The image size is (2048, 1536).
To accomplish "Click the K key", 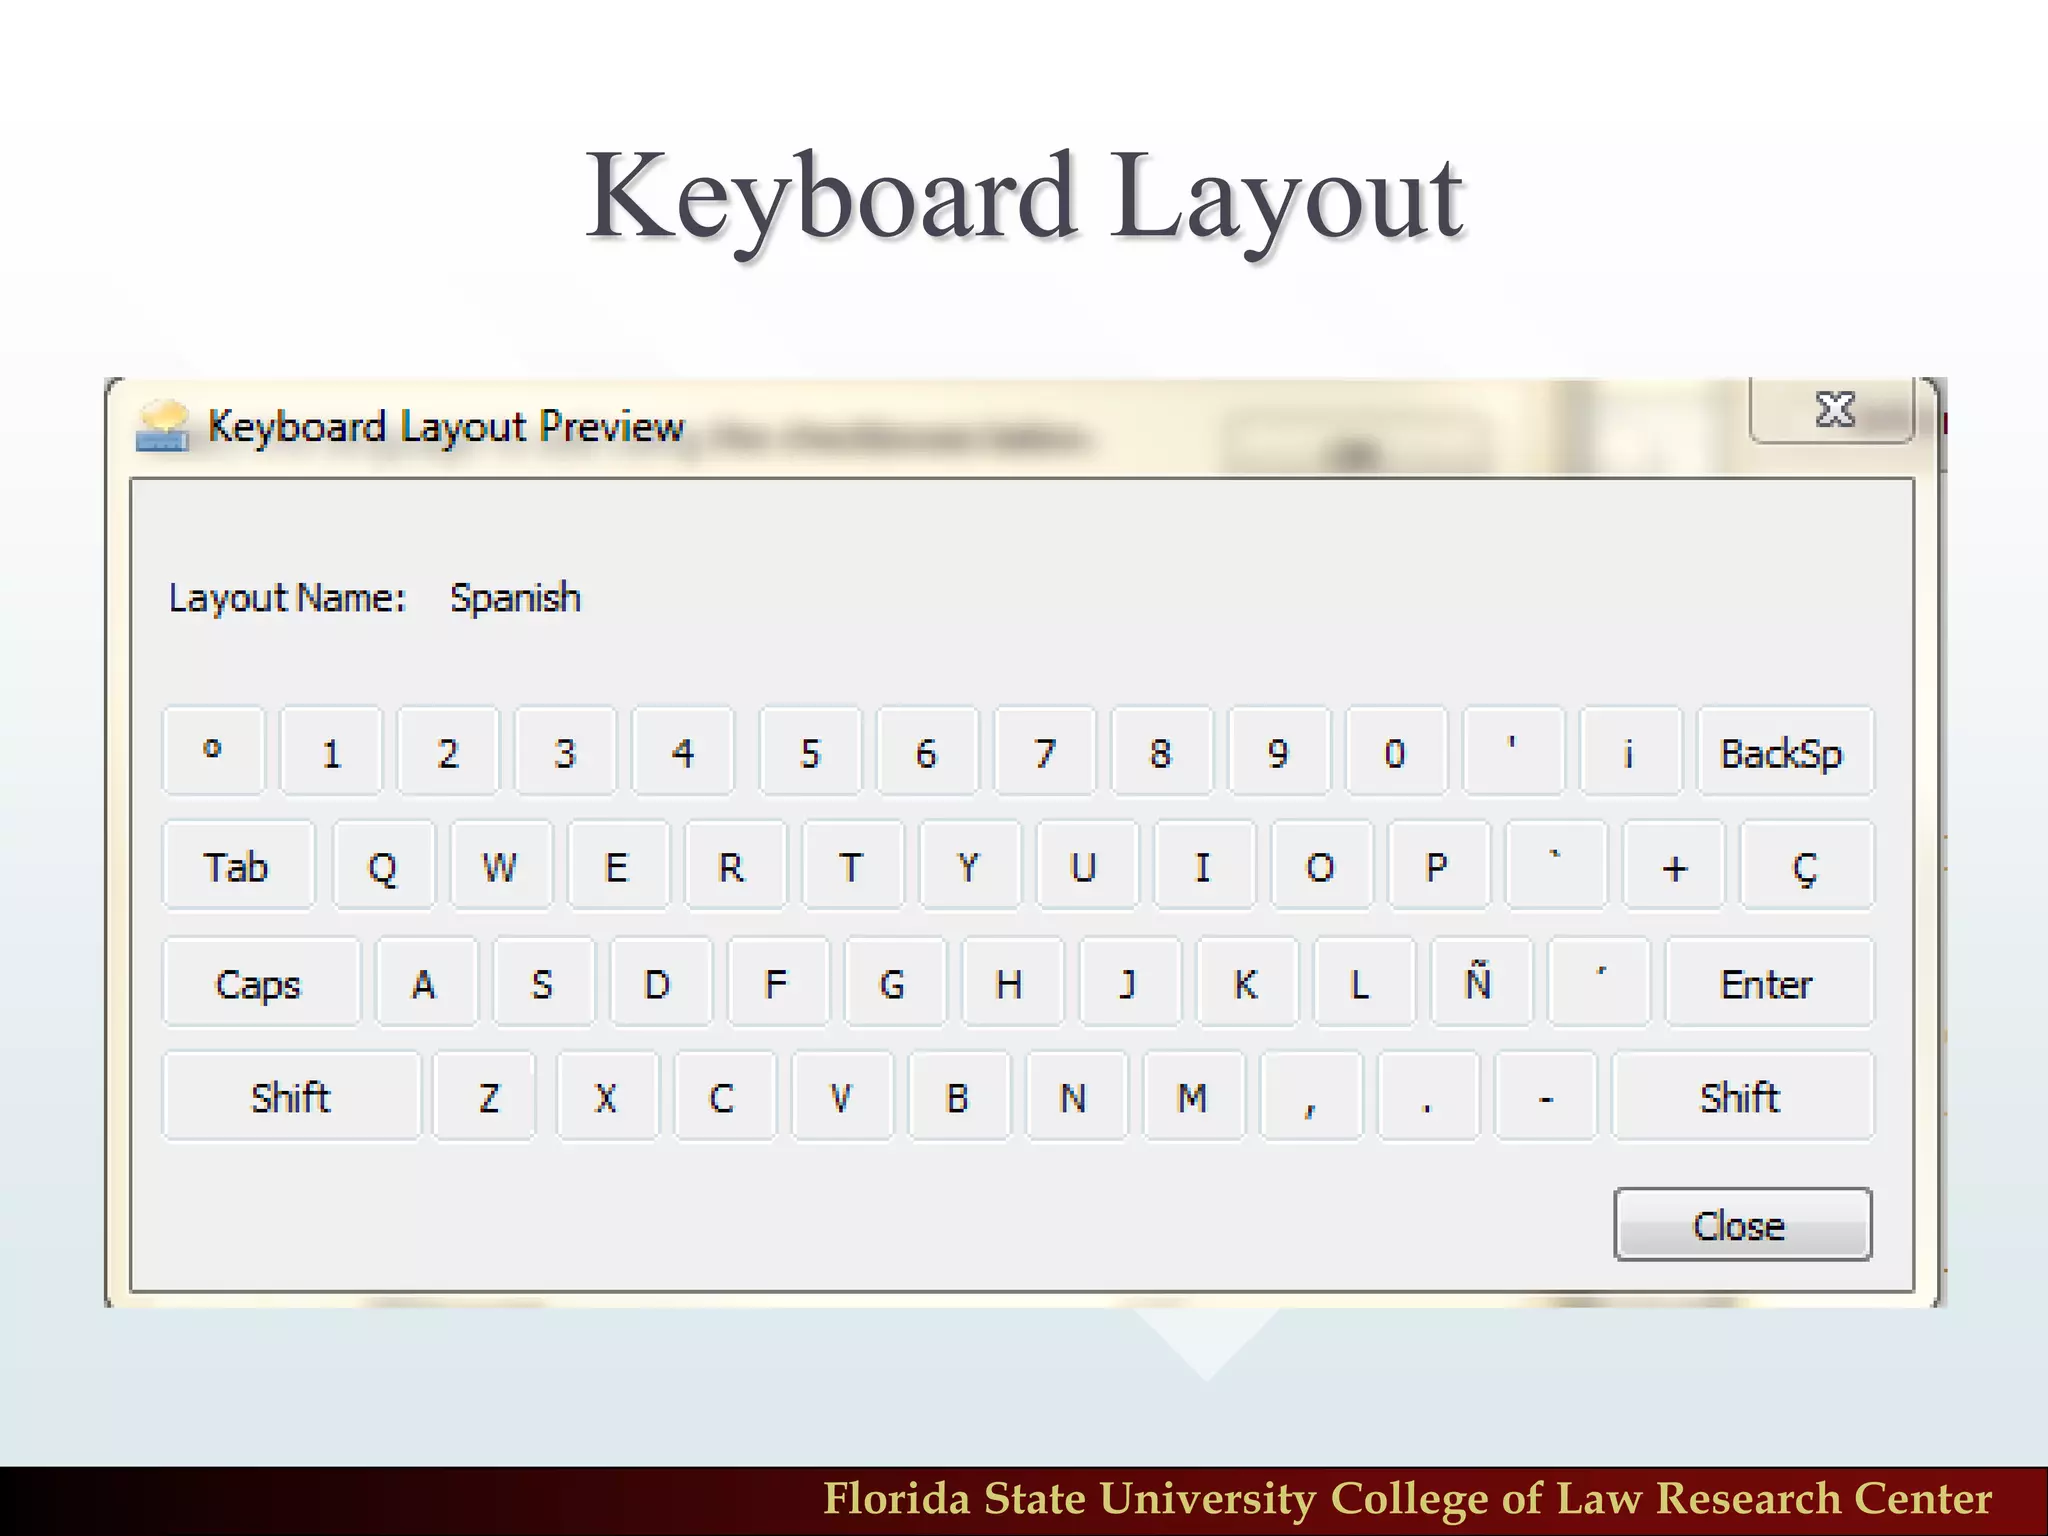I will pyautogui.click(x=1247, y=982).
